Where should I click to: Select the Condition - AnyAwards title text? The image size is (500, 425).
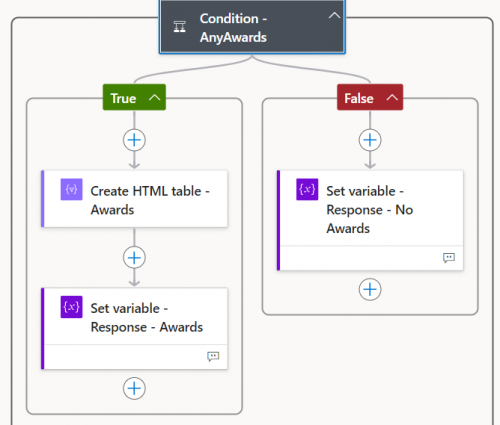(x=233, y=28)
